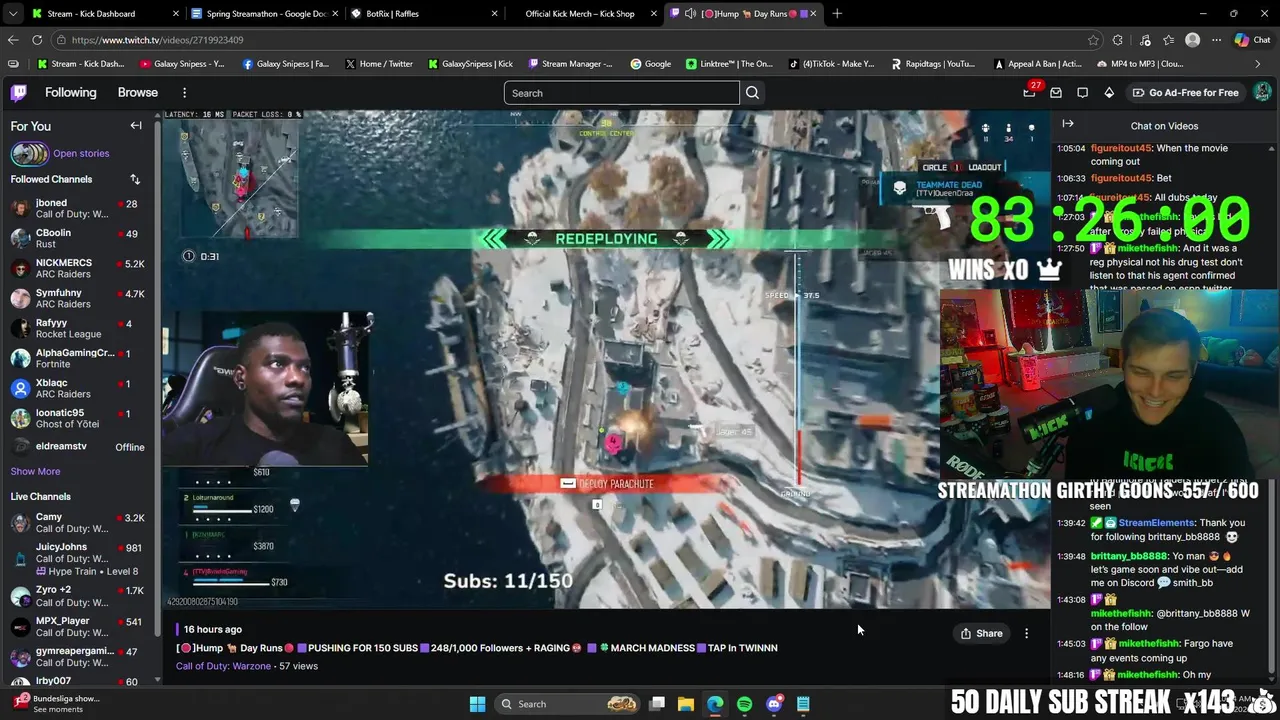
Task: Click the Windows Start button
Action: click(x=477, y=704)
